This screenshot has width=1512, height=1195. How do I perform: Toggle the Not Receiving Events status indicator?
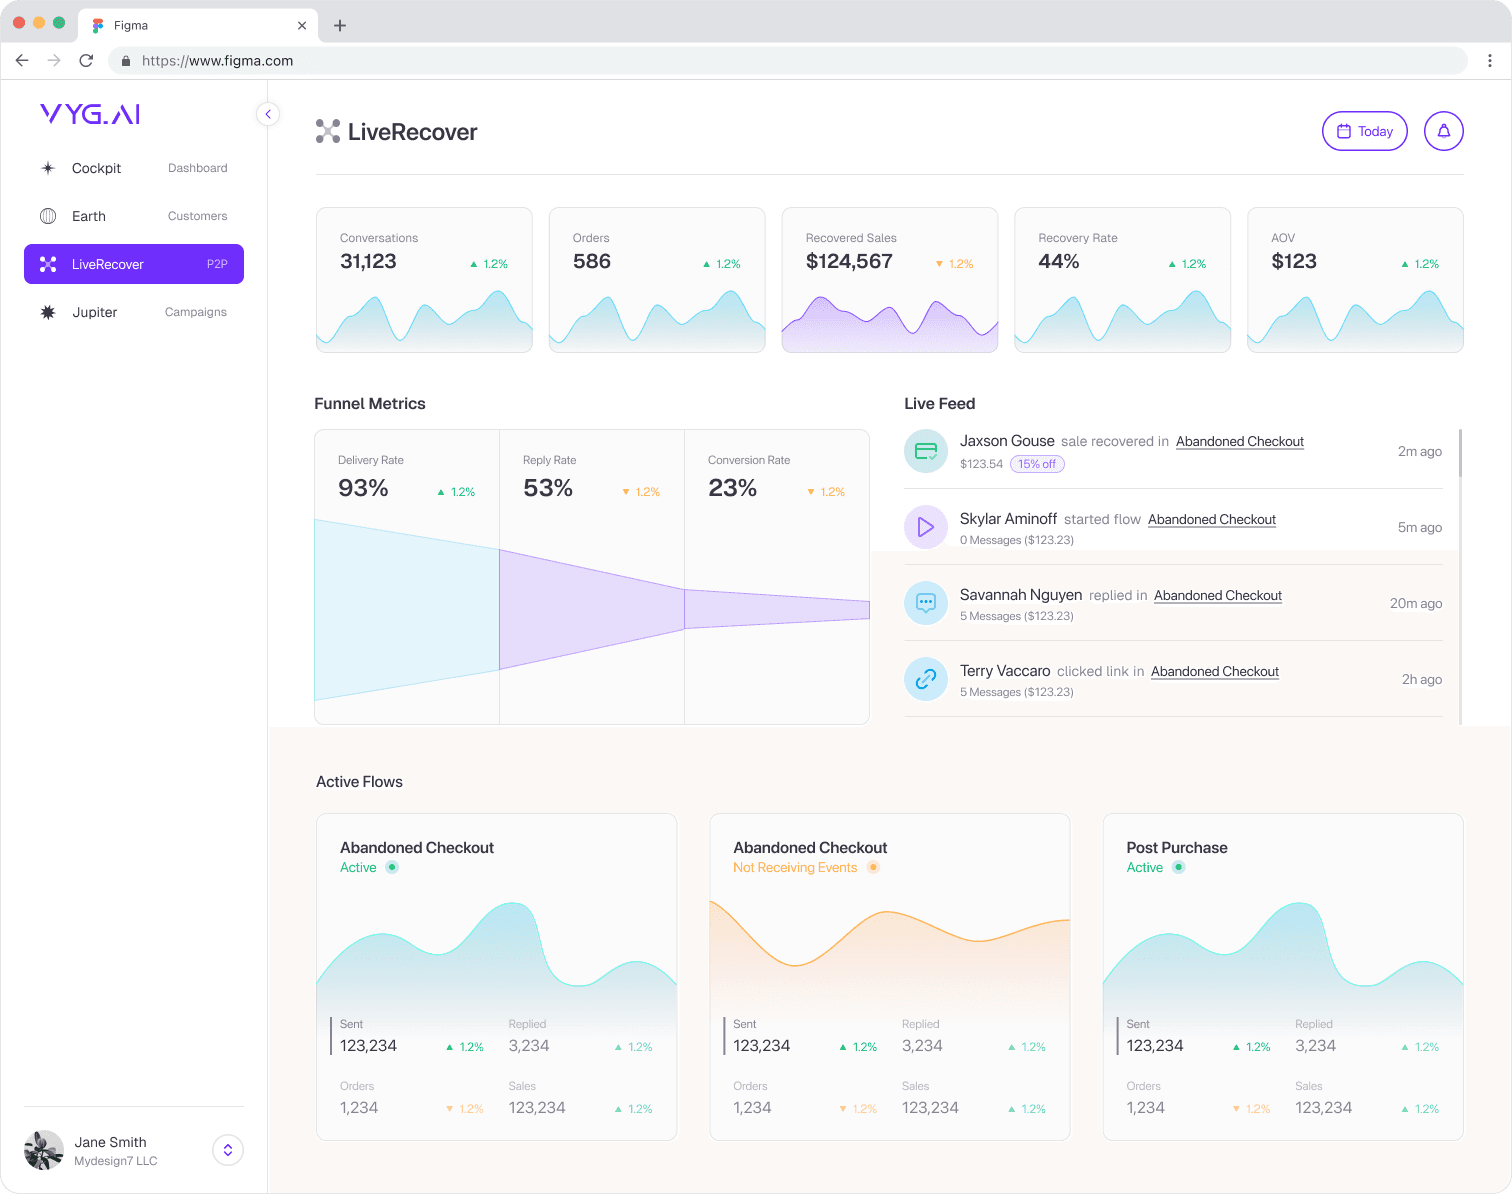pyautogui.click(x=873, y=867)
